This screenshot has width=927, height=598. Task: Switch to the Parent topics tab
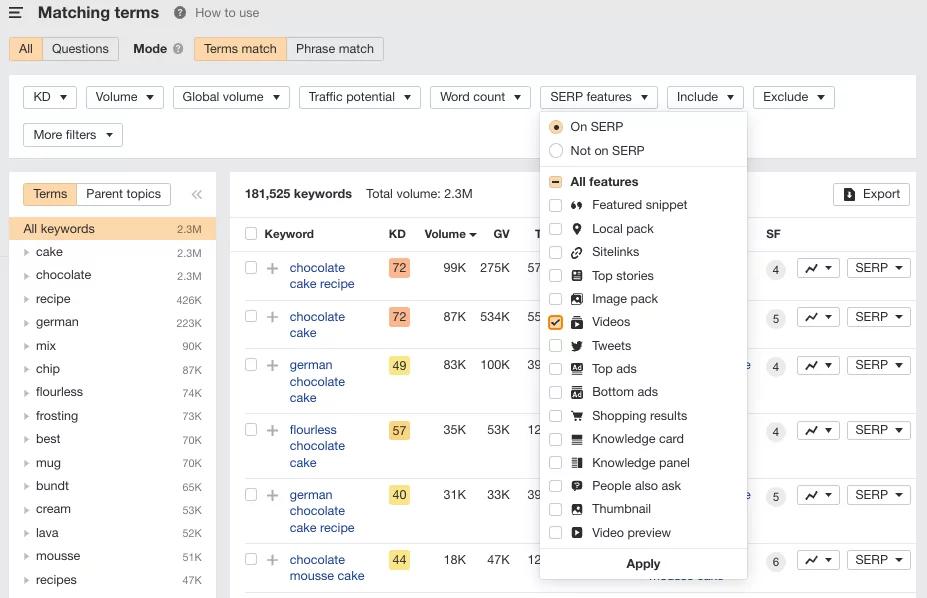click(x=124, y=194)
